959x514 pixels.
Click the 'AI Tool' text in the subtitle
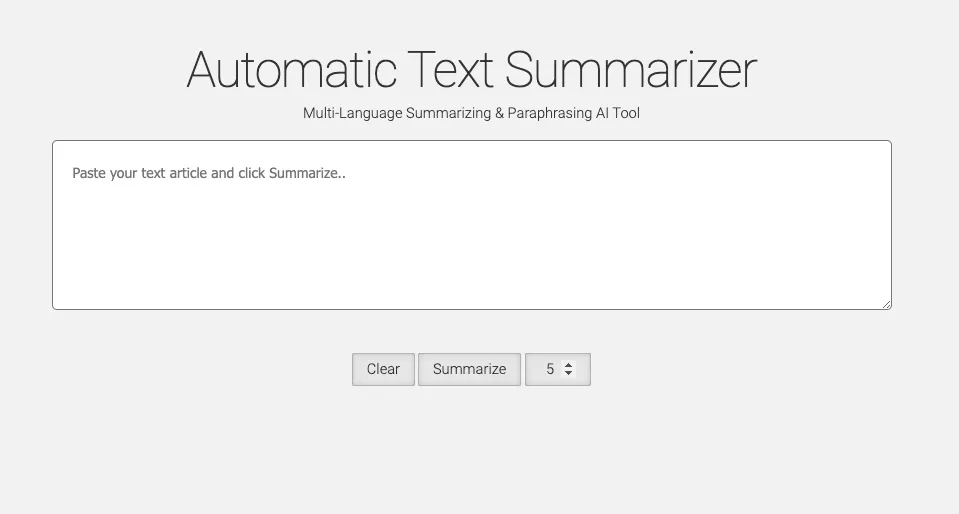coord(617,113)
